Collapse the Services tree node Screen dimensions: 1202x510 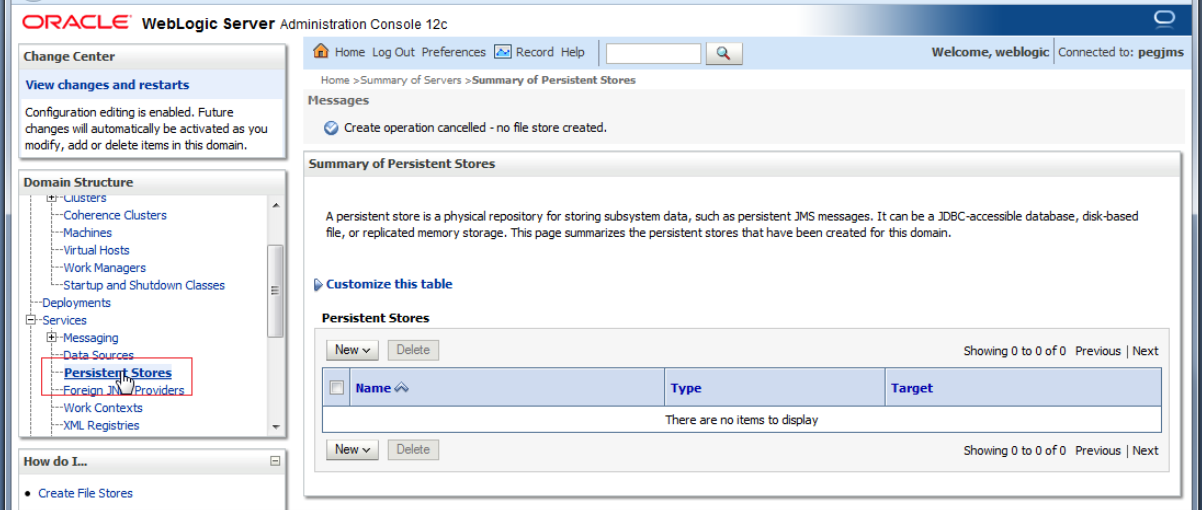(x=31, y=320)
